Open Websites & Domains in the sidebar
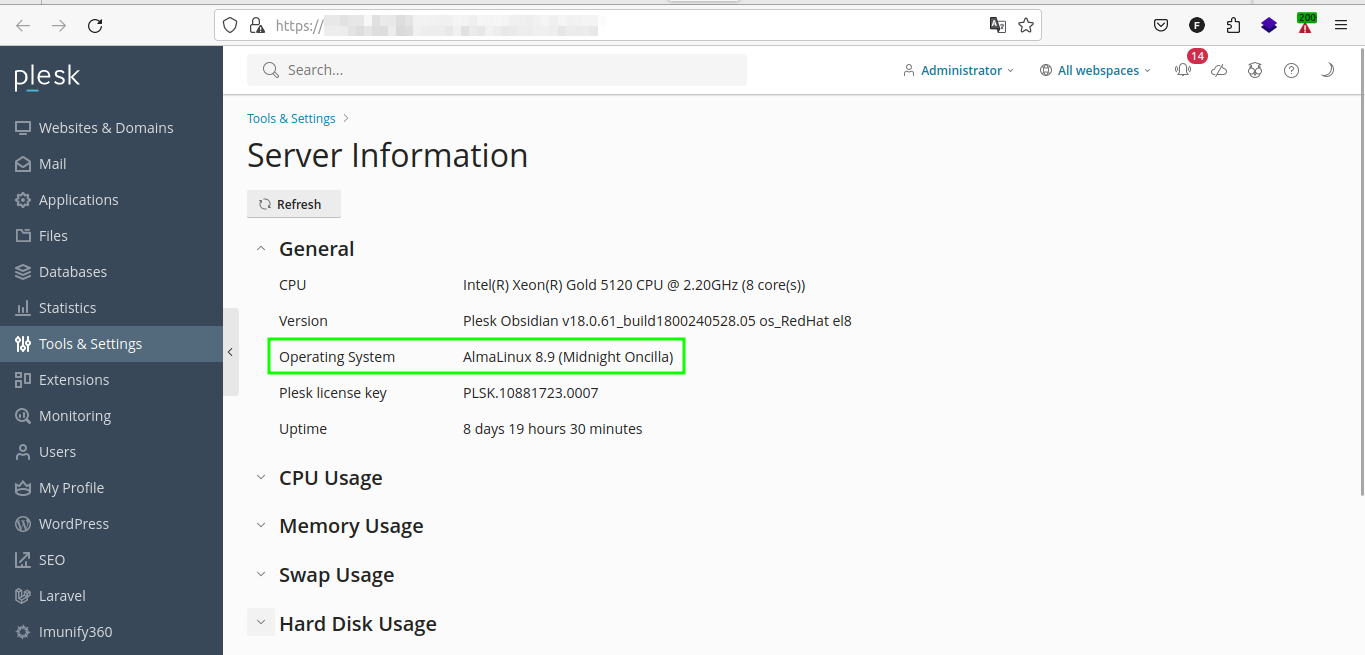The image size is (1365, 655). point(106,128)
